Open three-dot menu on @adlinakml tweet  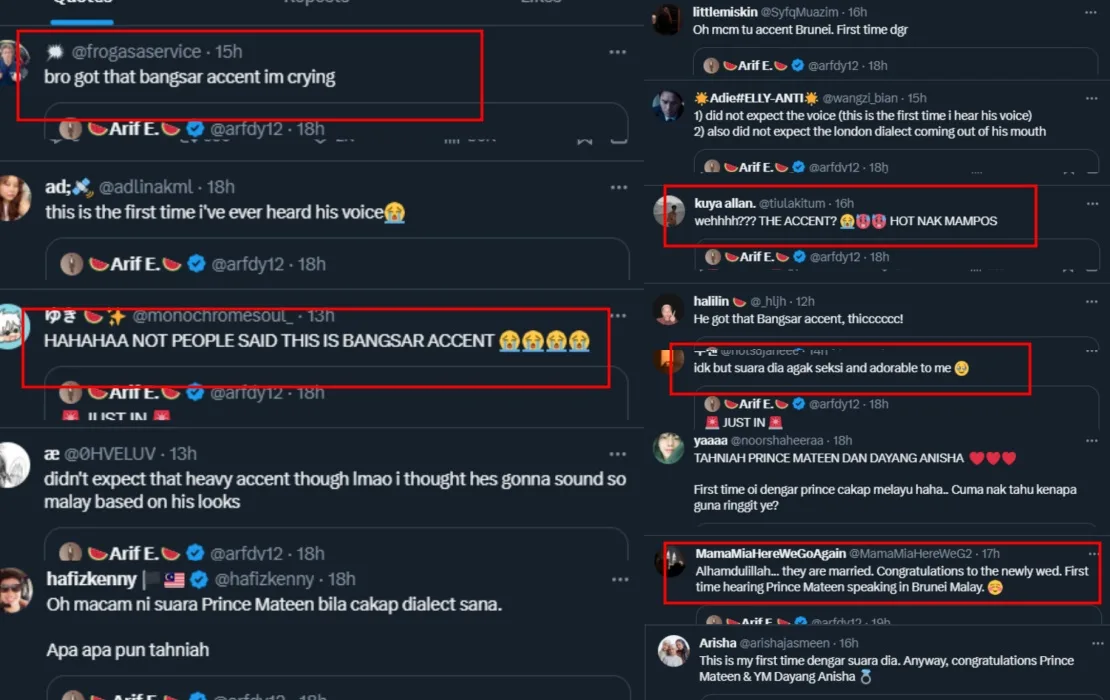point(619,187)
